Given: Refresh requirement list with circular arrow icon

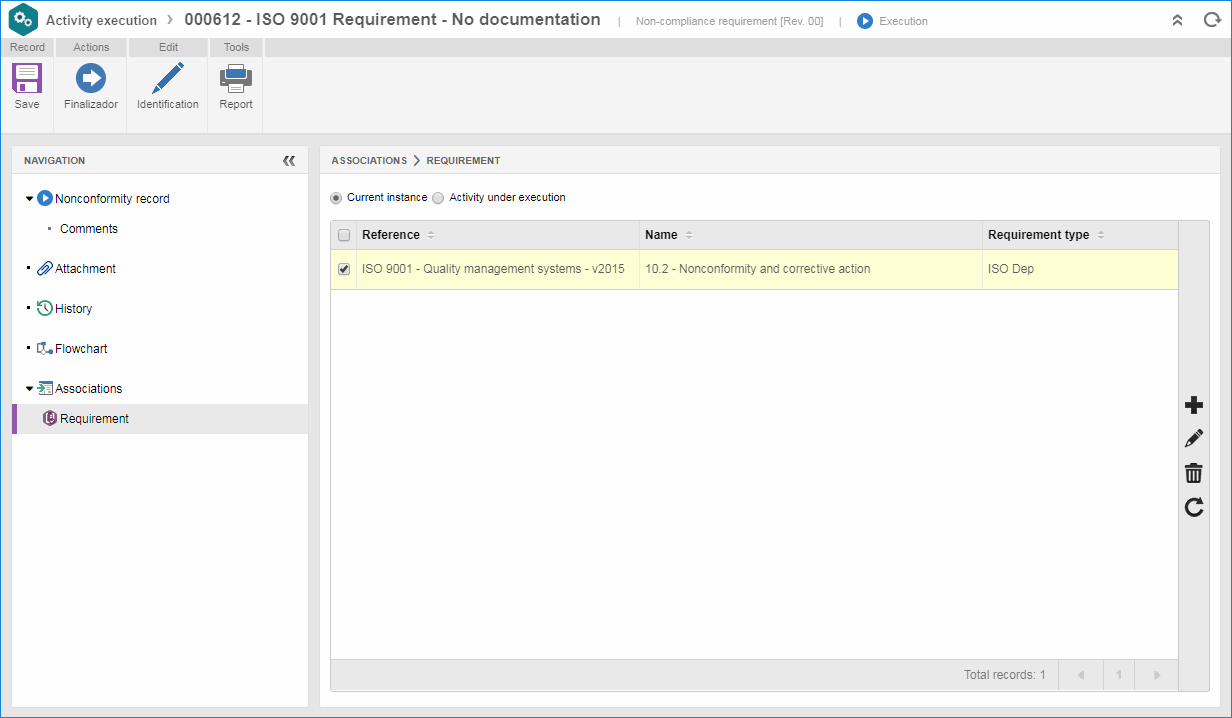Looking at the screenshot, I should pos(1194,507).
